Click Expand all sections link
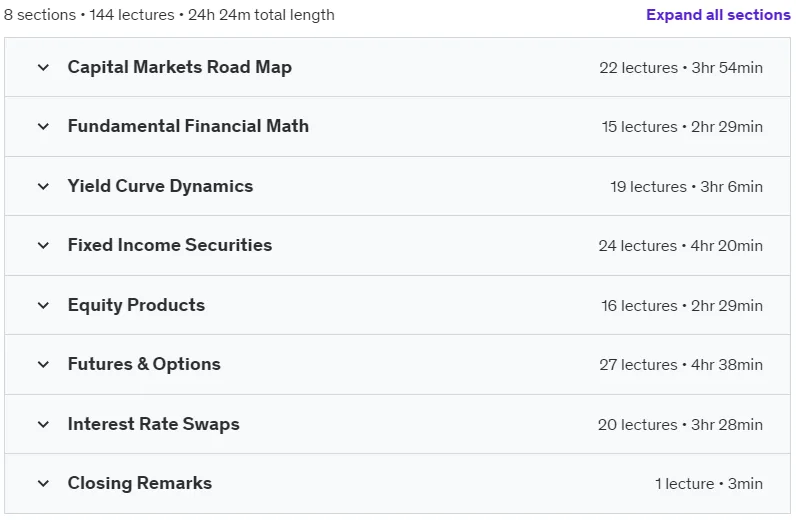Screen dimensions: 796x520 [718, 15]
